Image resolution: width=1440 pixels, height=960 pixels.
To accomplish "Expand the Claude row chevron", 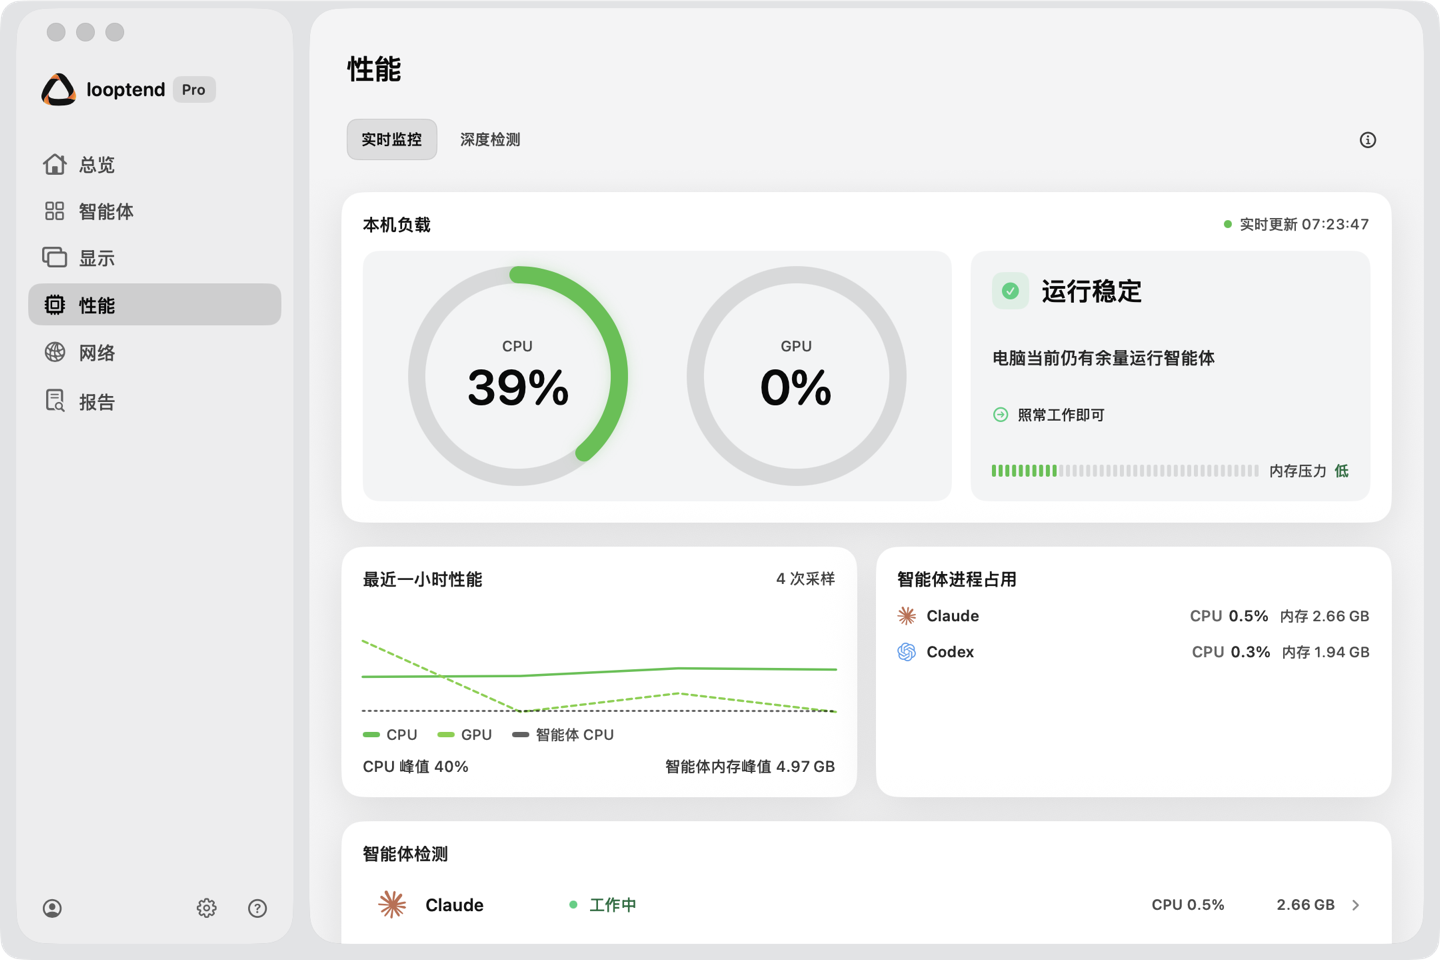I will [x=1356, y=905].
